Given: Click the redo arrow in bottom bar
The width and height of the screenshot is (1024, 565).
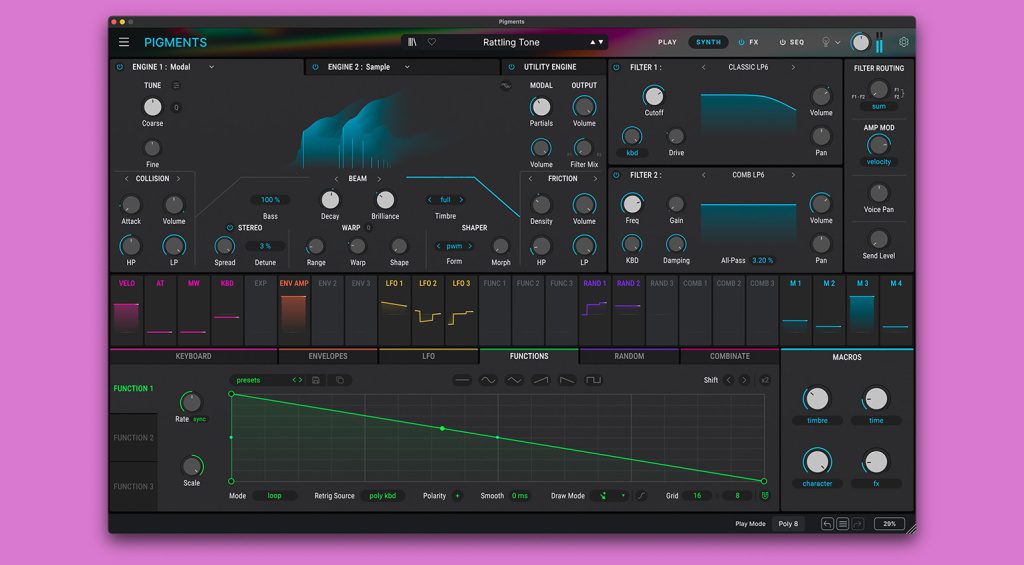Looking at the screenshot, I should 857,524.
